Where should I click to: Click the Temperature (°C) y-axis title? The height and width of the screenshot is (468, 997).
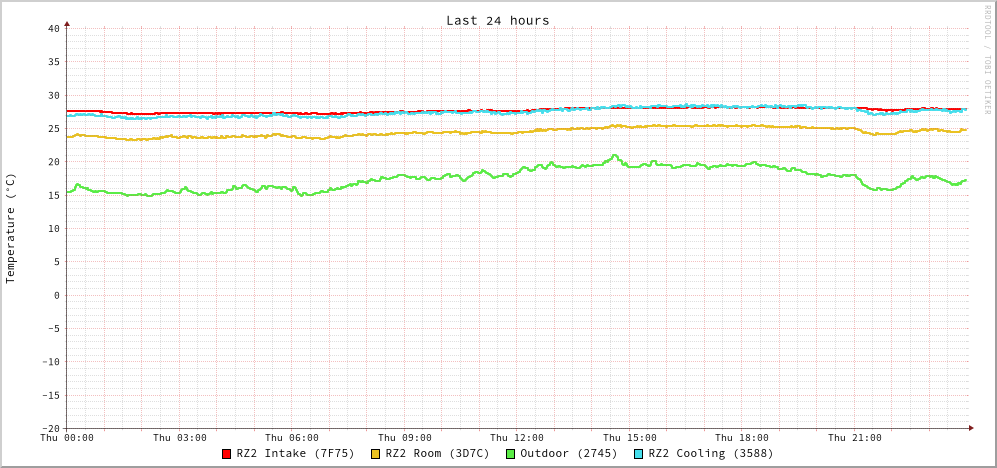coord(11,228)
